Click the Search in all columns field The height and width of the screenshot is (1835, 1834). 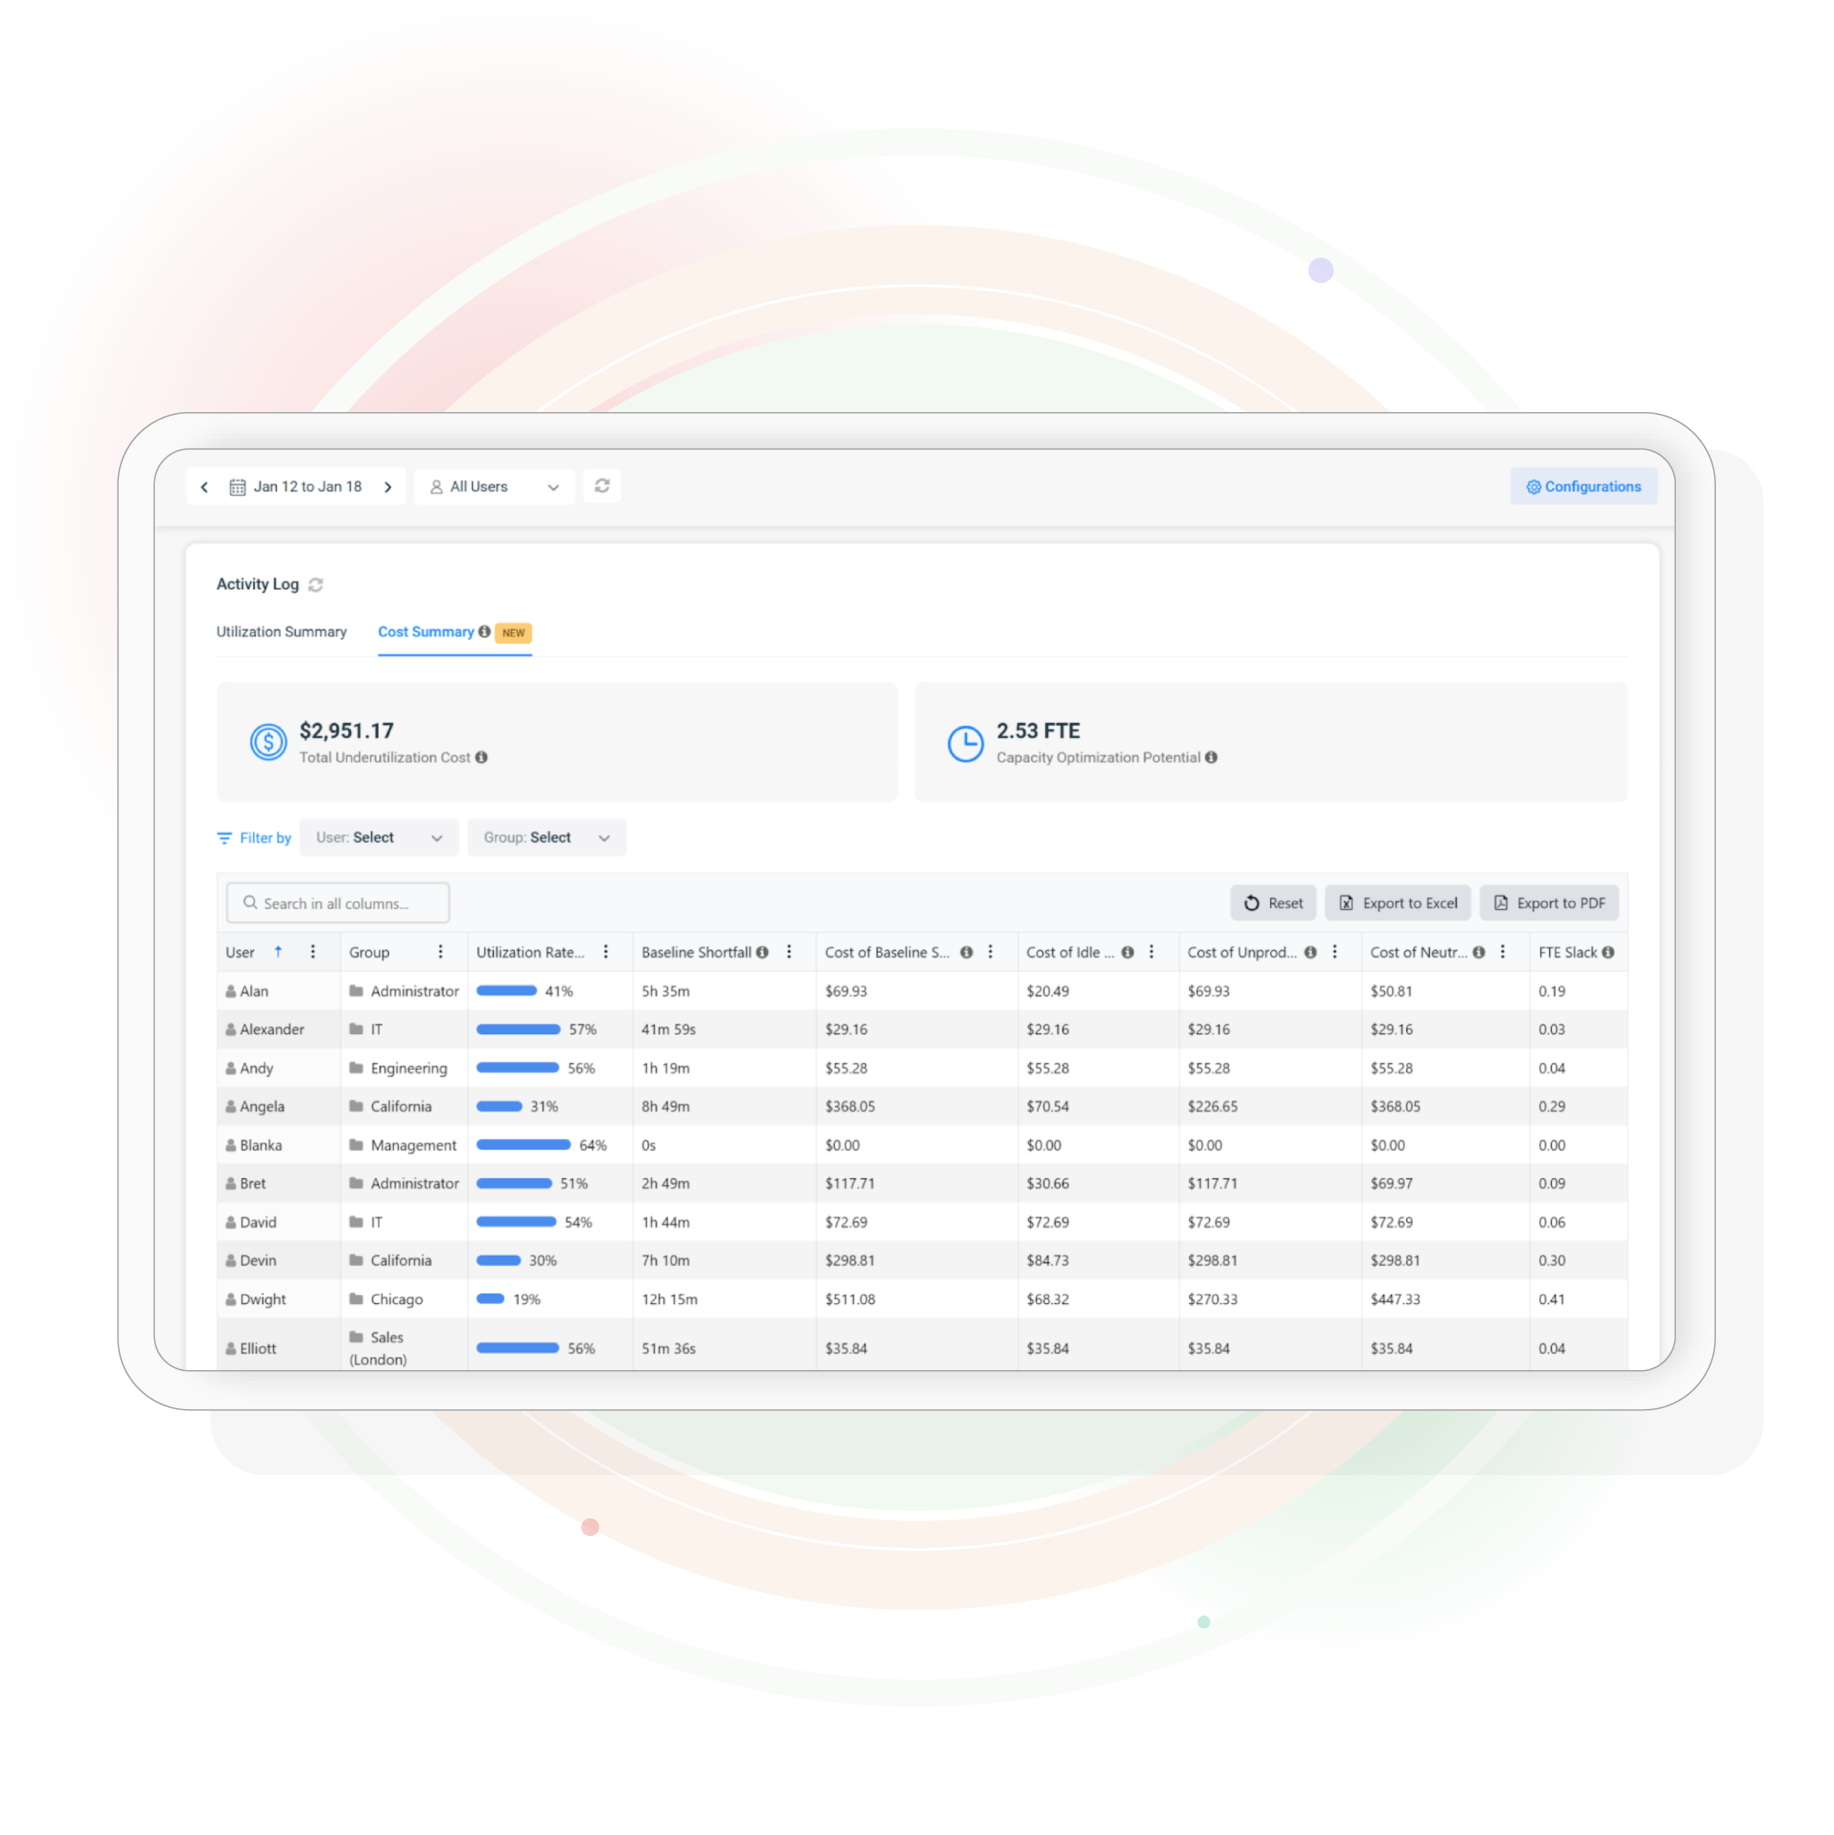(x=338, y=903)
